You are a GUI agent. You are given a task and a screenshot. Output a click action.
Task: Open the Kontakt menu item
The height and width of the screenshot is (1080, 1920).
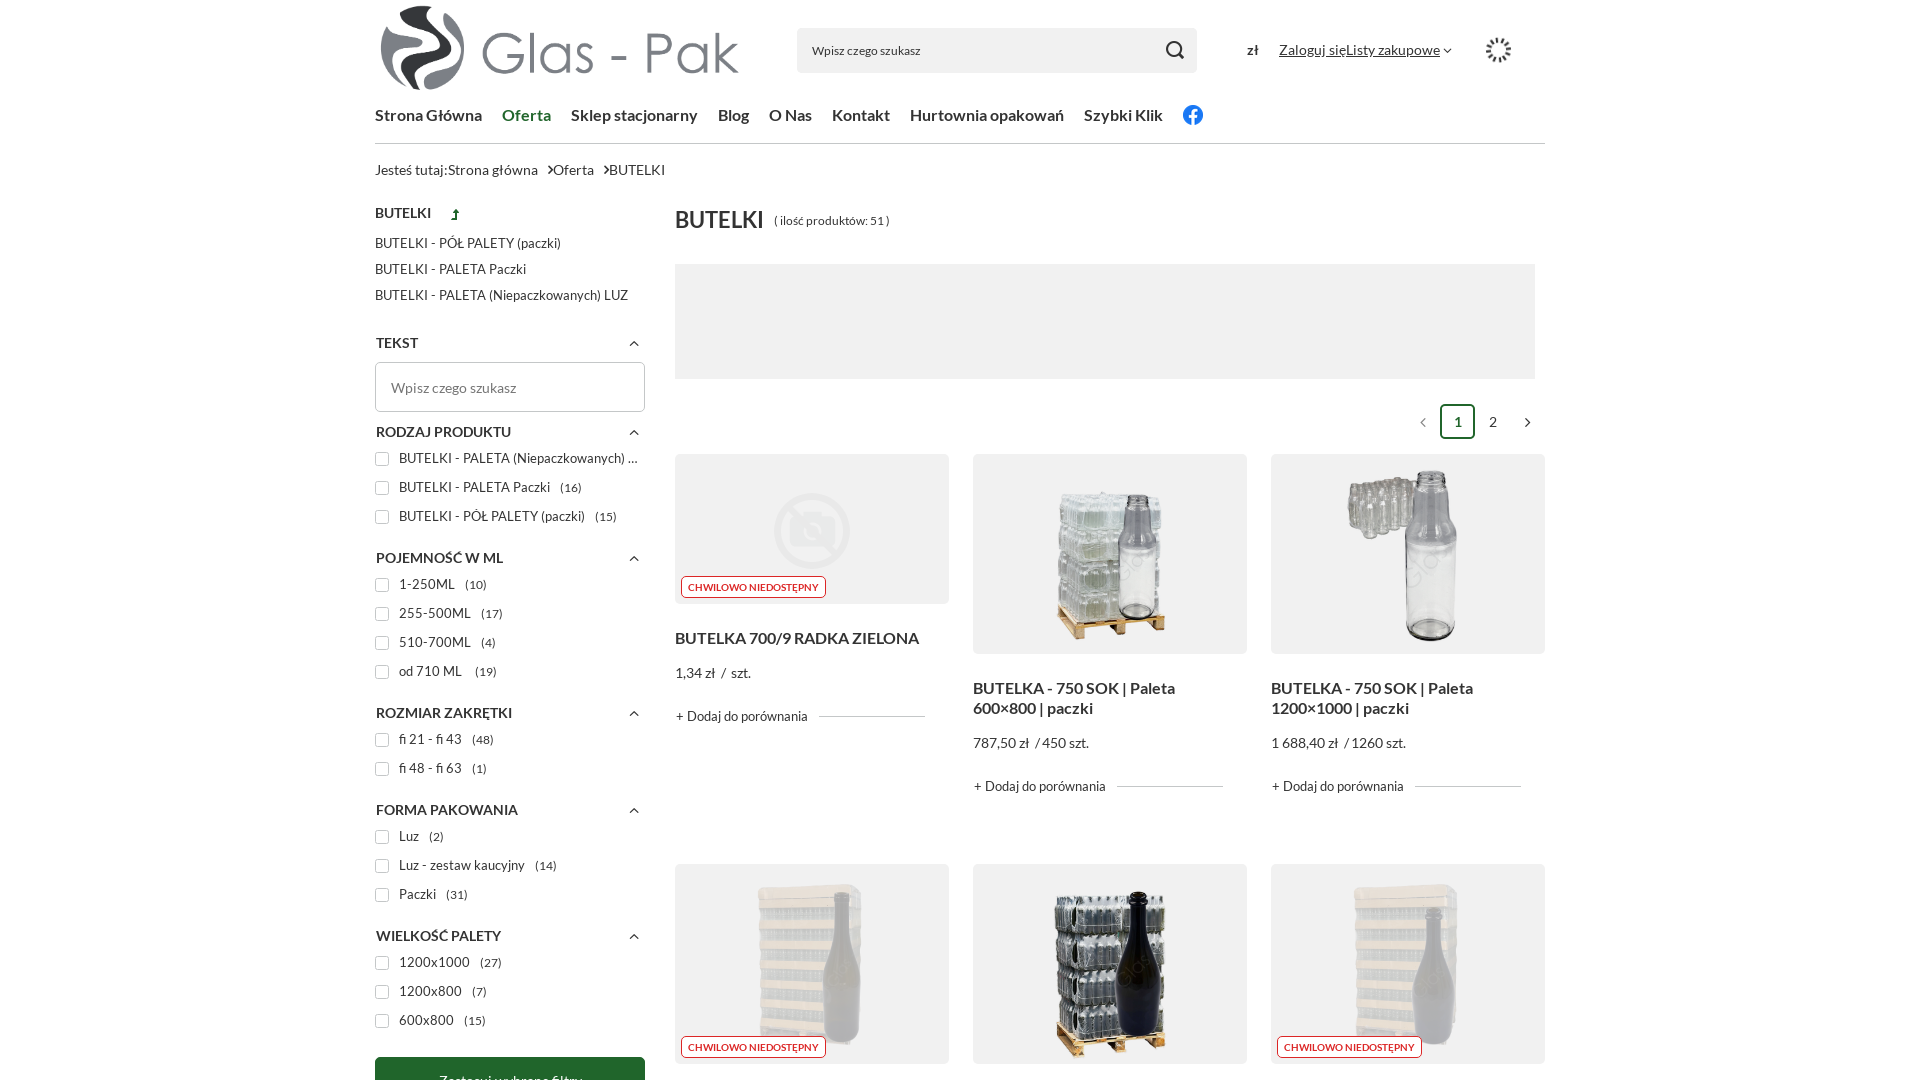point(861,115)
